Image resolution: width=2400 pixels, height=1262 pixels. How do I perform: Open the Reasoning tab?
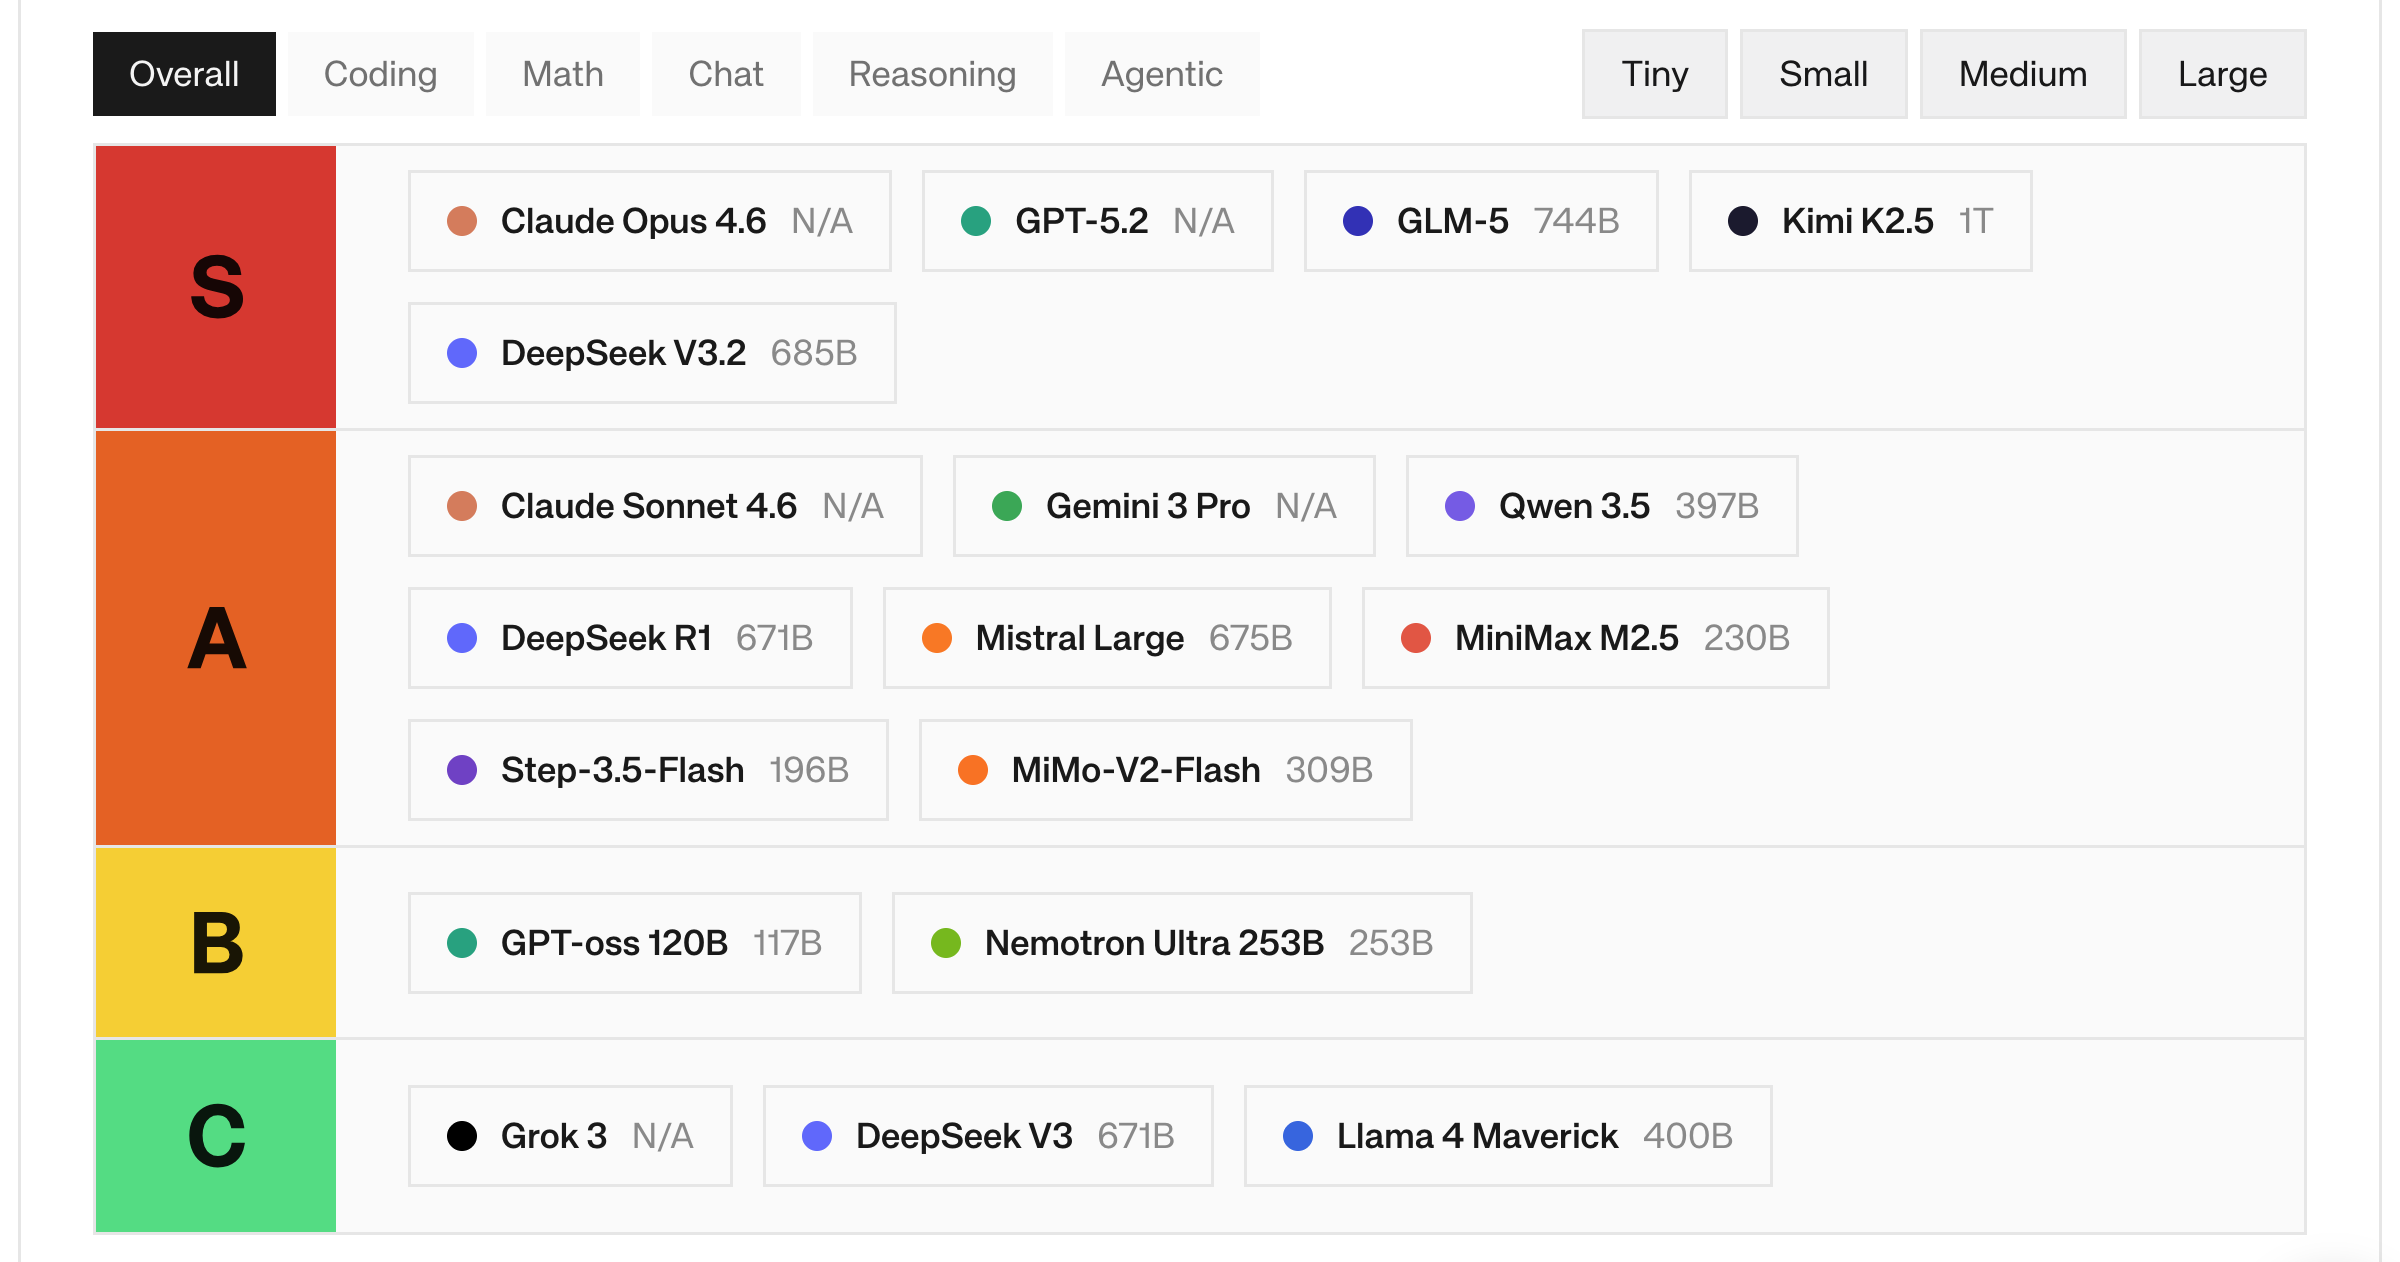pos(932,74)
